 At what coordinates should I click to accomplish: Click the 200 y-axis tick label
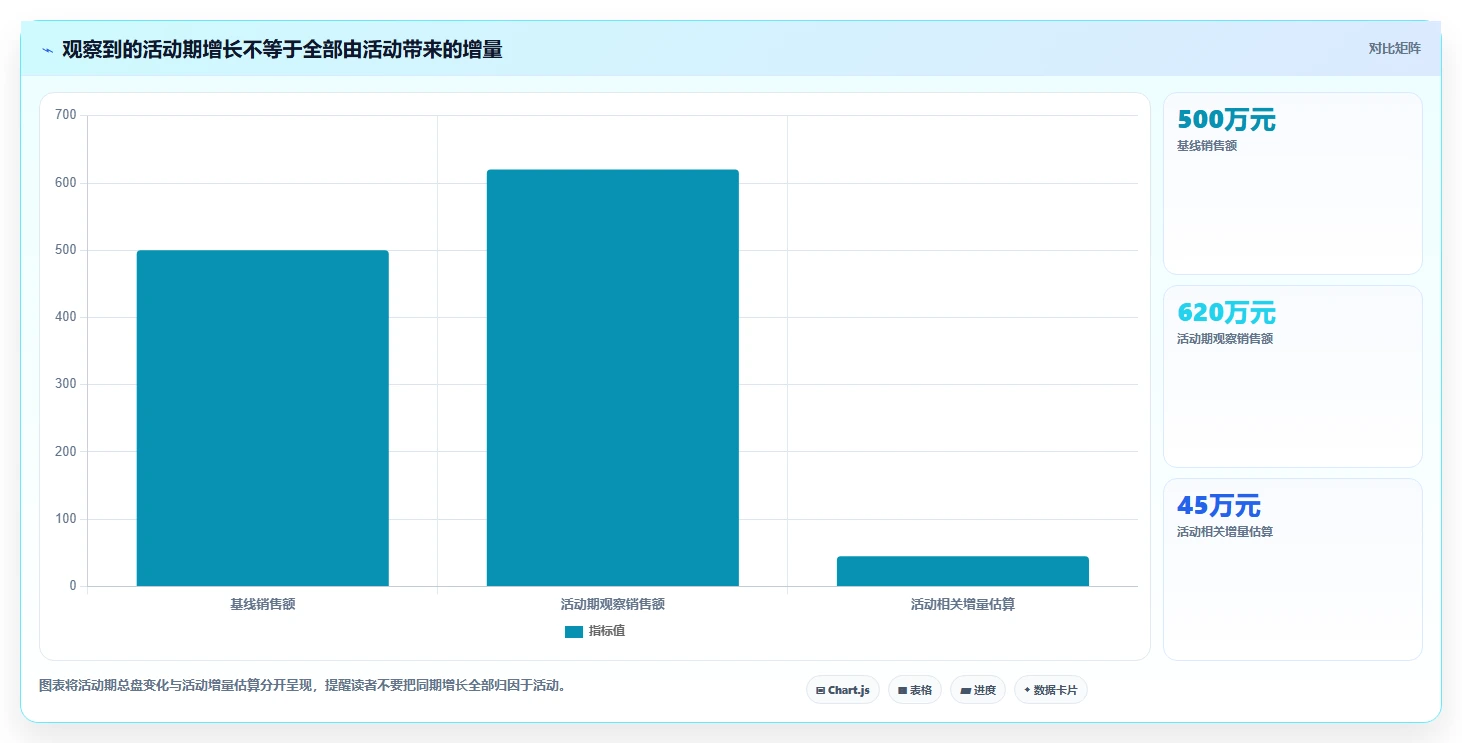pos(66,451)
